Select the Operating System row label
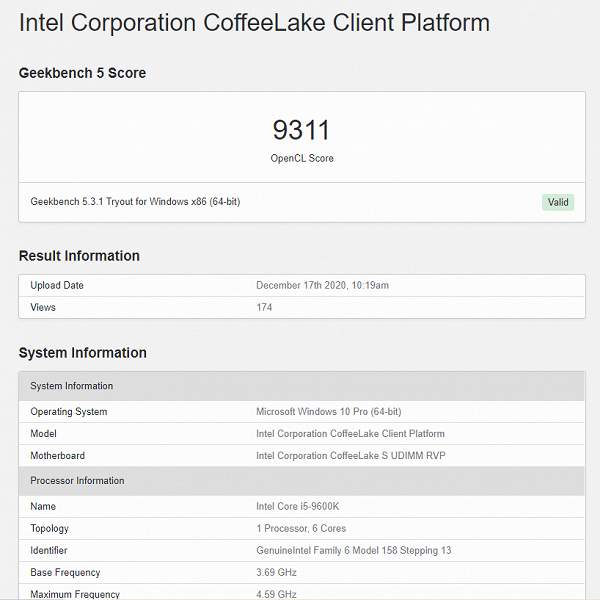This screenshot has height=600, width=600. point(69,412)
